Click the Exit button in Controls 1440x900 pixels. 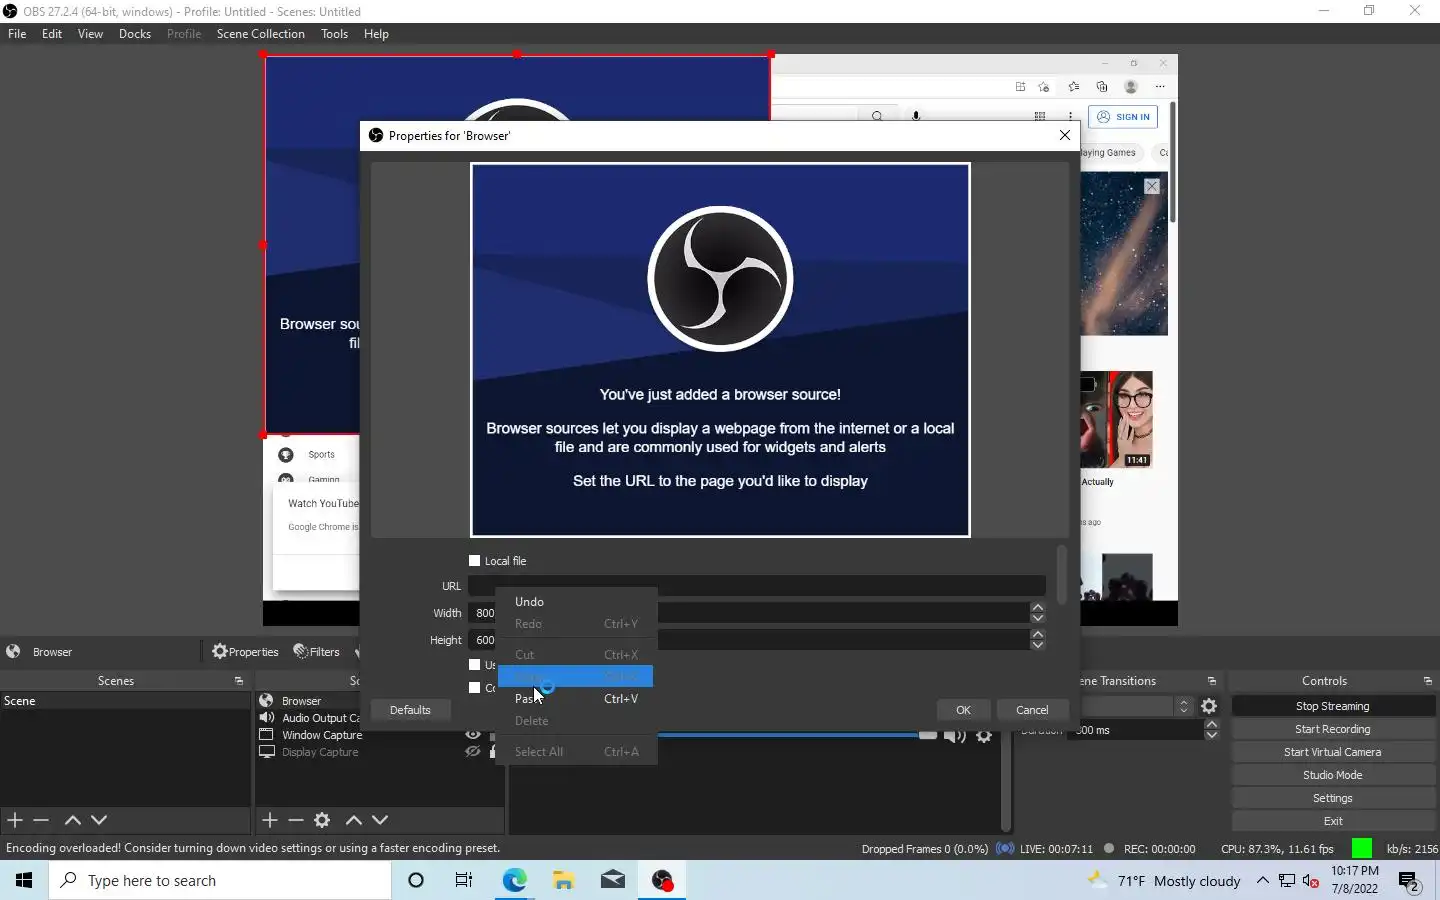point(1333,821)
